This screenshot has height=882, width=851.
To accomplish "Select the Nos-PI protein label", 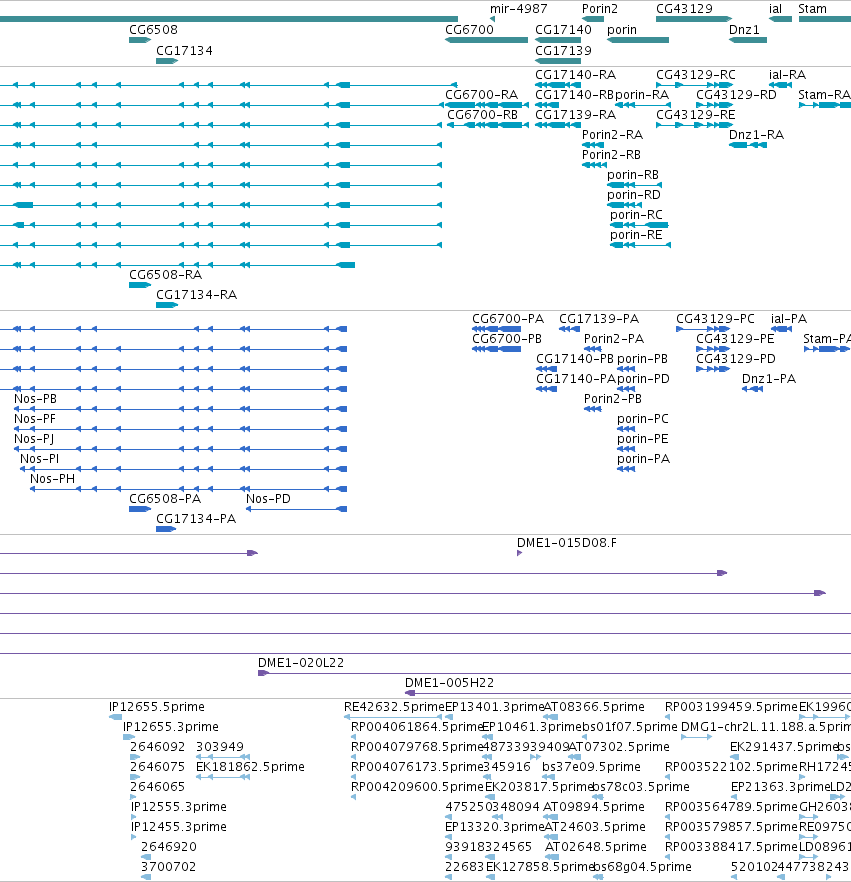I will click(39, 459).
